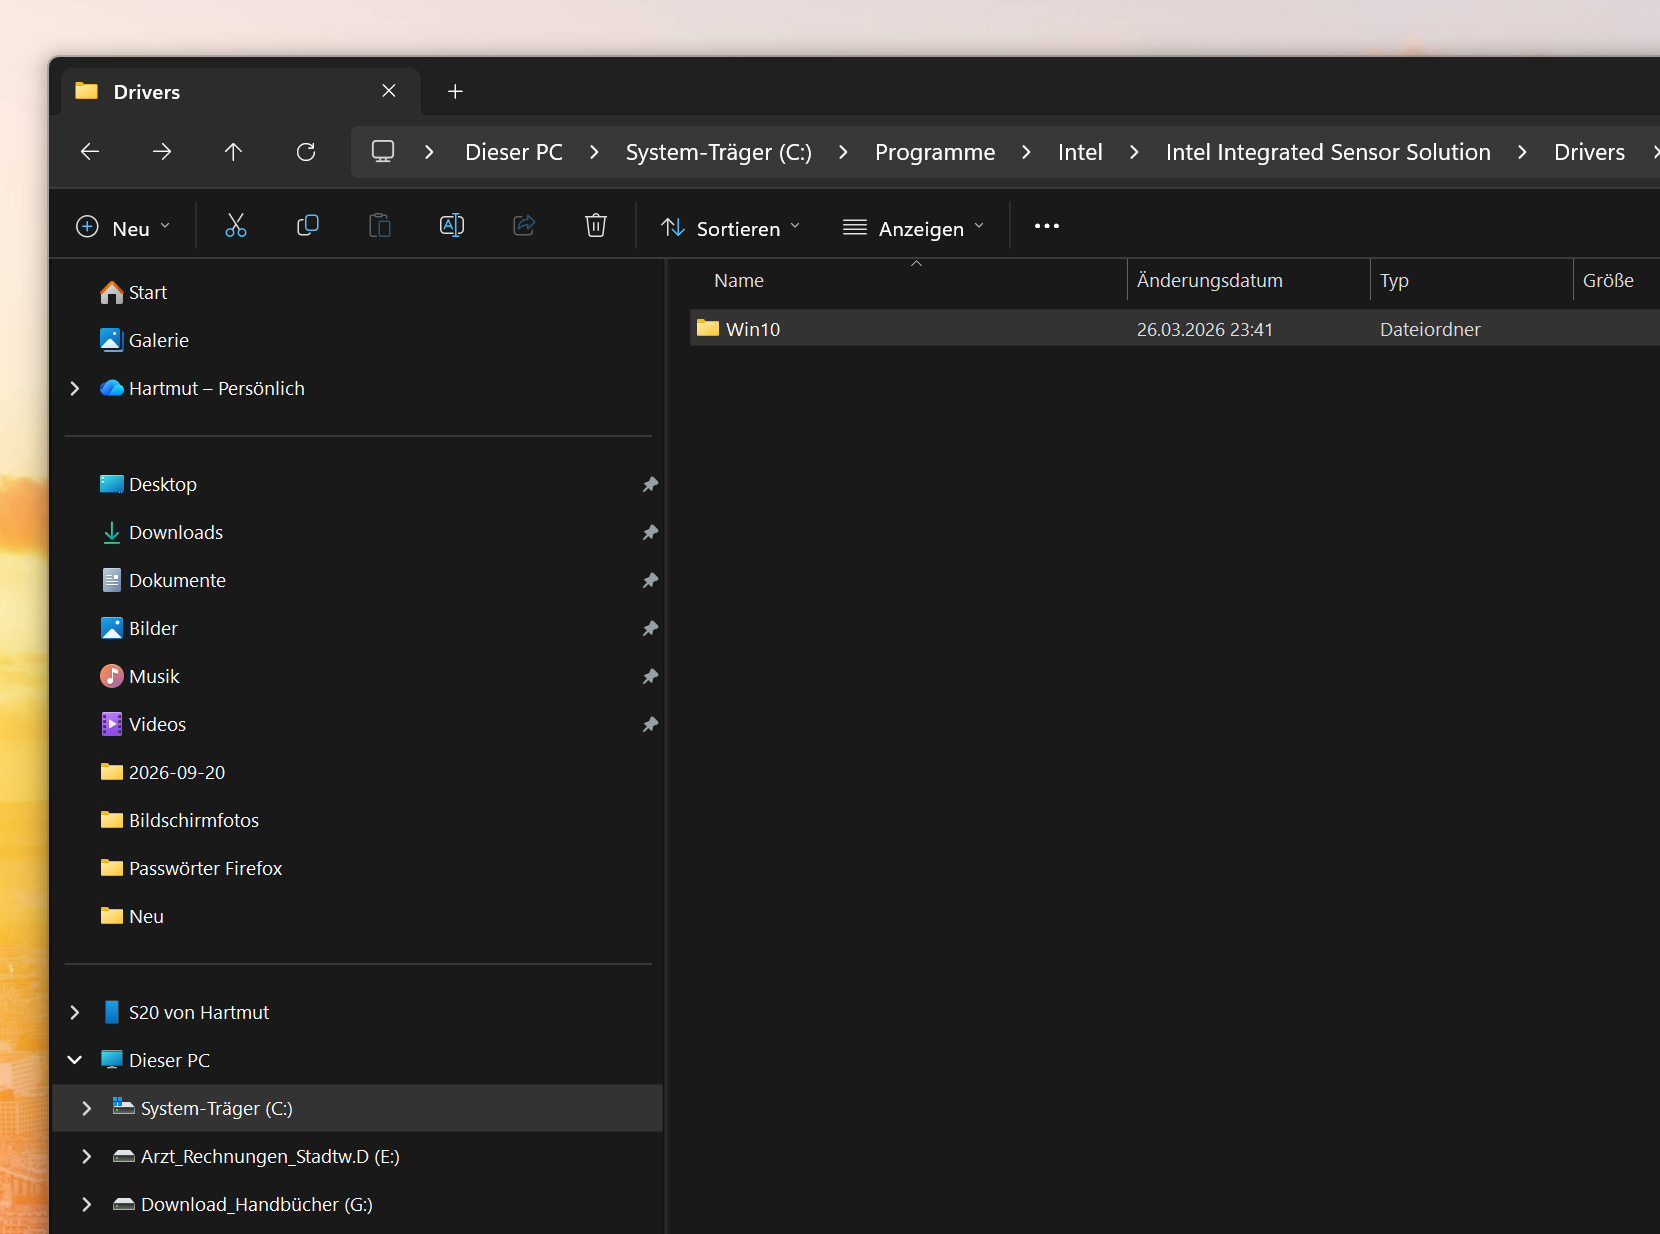Click the Cut scissors icon
This screenshot has height=1234, width=1660.
(x=236, y=226)
